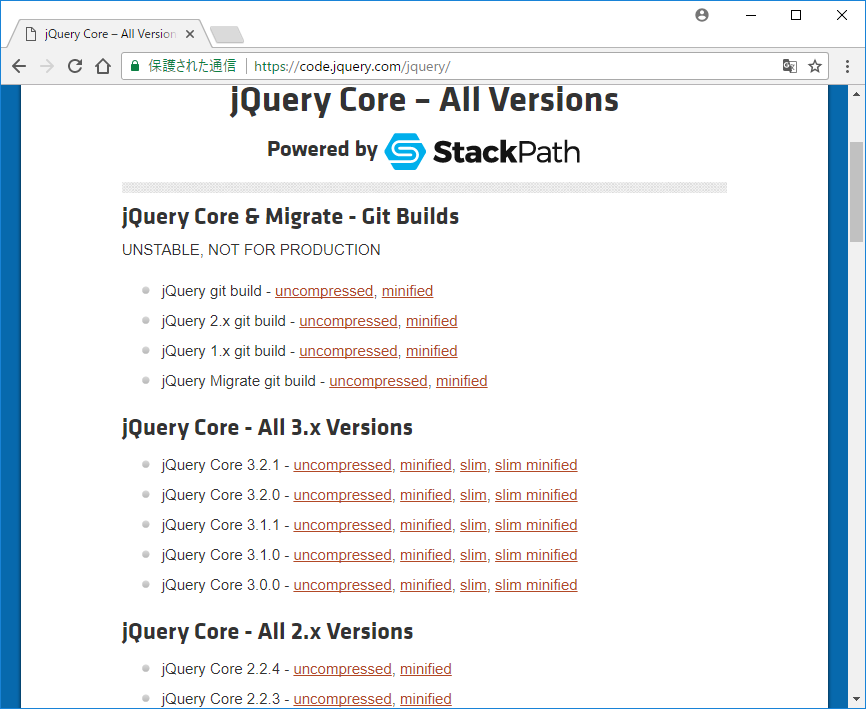The image size is (866, 709).
Task: Maximize the Chrome window
Action: 796,15
